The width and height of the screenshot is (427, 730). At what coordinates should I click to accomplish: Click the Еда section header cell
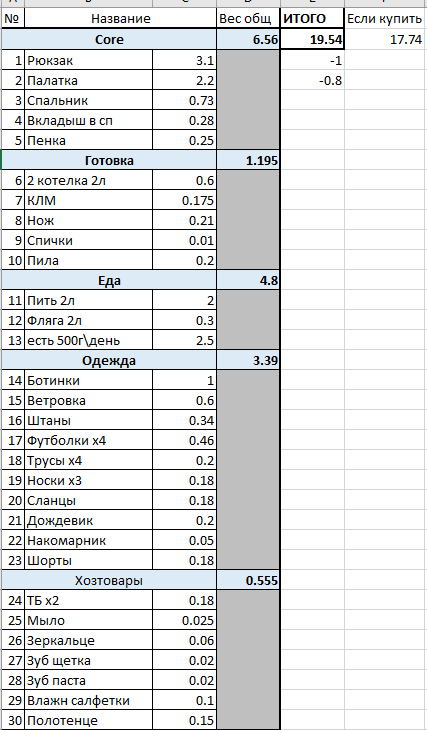point(109,281)
